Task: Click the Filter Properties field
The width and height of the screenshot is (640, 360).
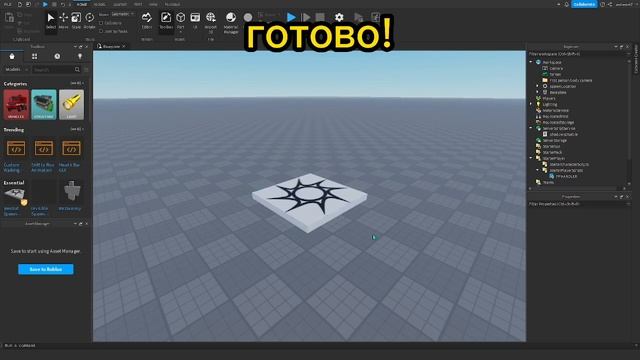Action: [x=578, y=204]
